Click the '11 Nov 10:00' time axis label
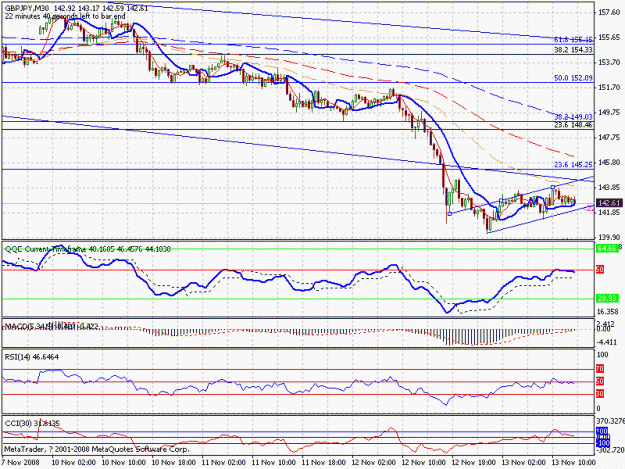Image resolution: width=625 pixels, height=469 pixels. click(273, 463)
